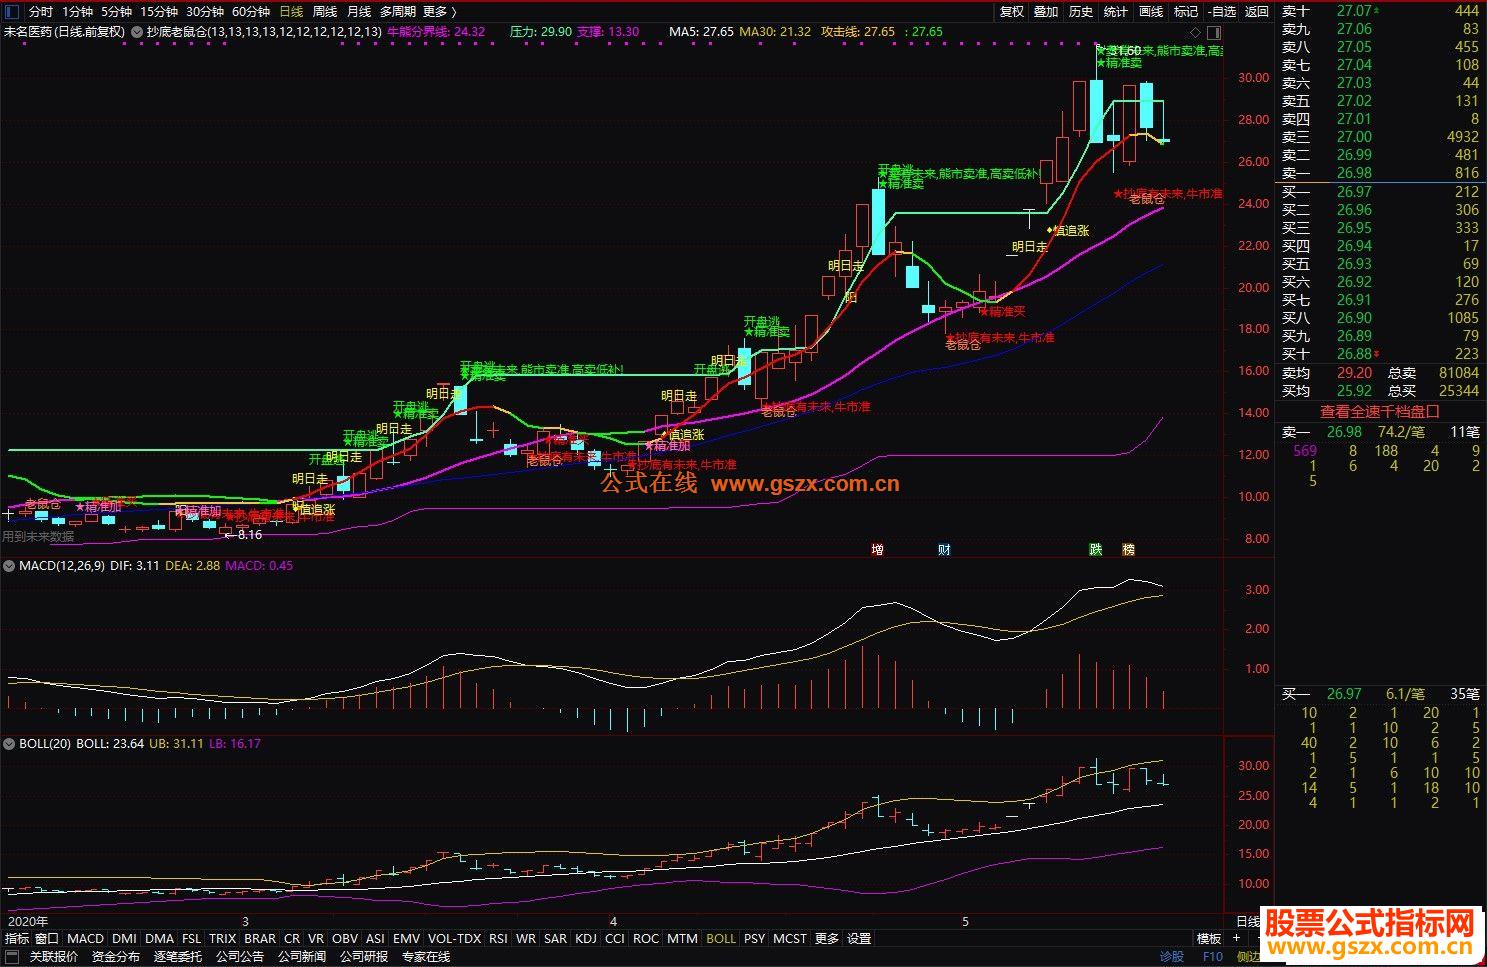The height and width of the screenshot is (967, 1487).
Task: Select the BRAR indicator tab
Action: point(260,939)
